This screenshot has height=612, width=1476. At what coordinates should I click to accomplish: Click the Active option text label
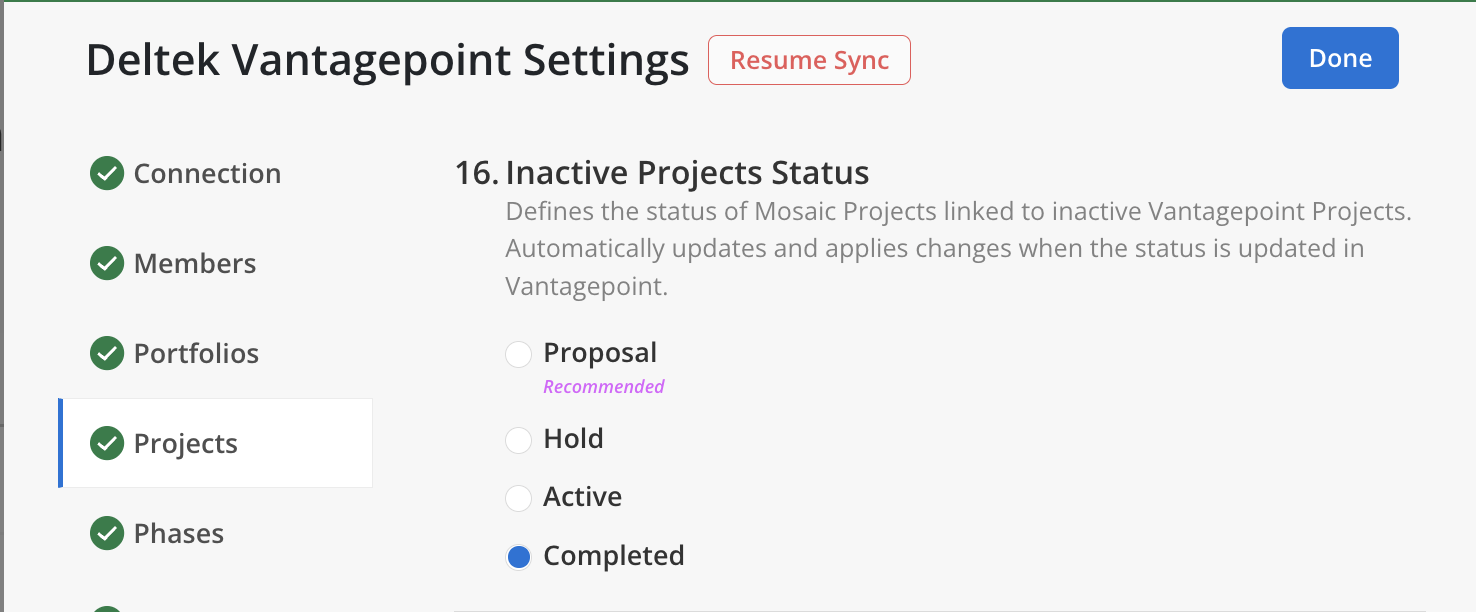point(582,497)
